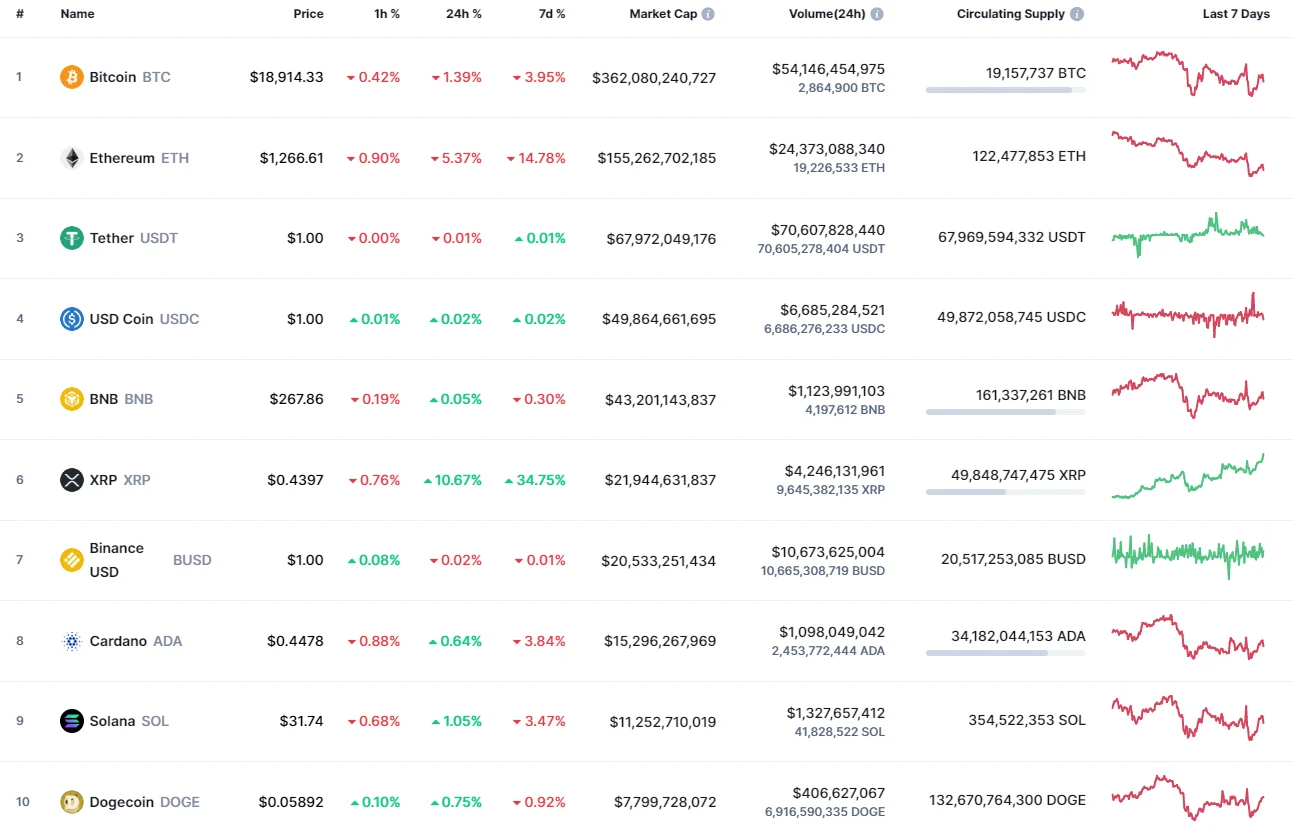Open Bitcoin by clicking its name
The image size is (1294, 829).
pyautogui.click(x=113, y=76)
